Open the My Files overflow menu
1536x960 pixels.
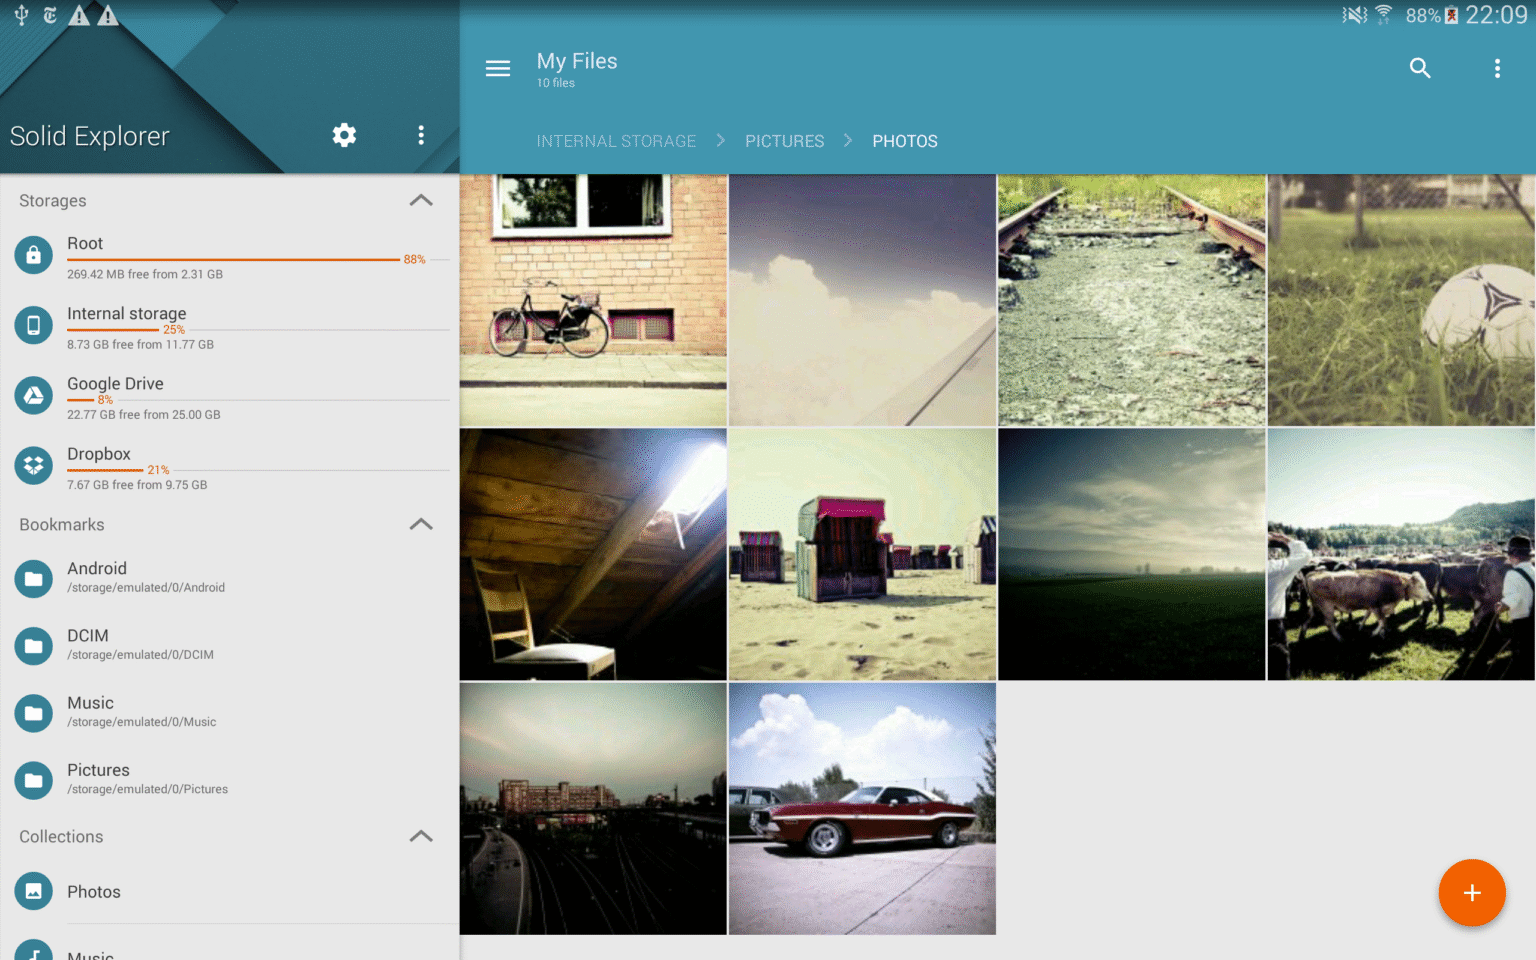coord(1497,68)
